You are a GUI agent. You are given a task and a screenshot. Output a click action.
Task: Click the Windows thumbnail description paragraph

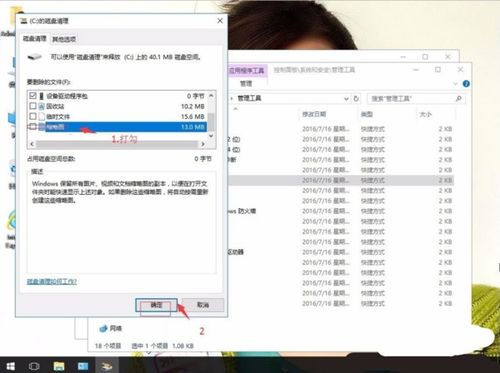pyautogui.click(x=120, y=192)
